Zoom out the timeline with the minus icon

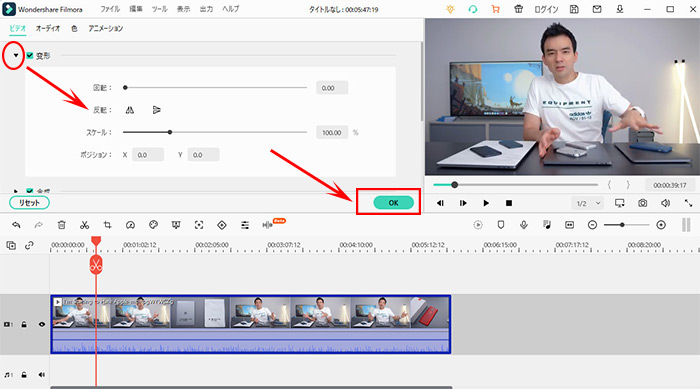click(x=592, y=225)
